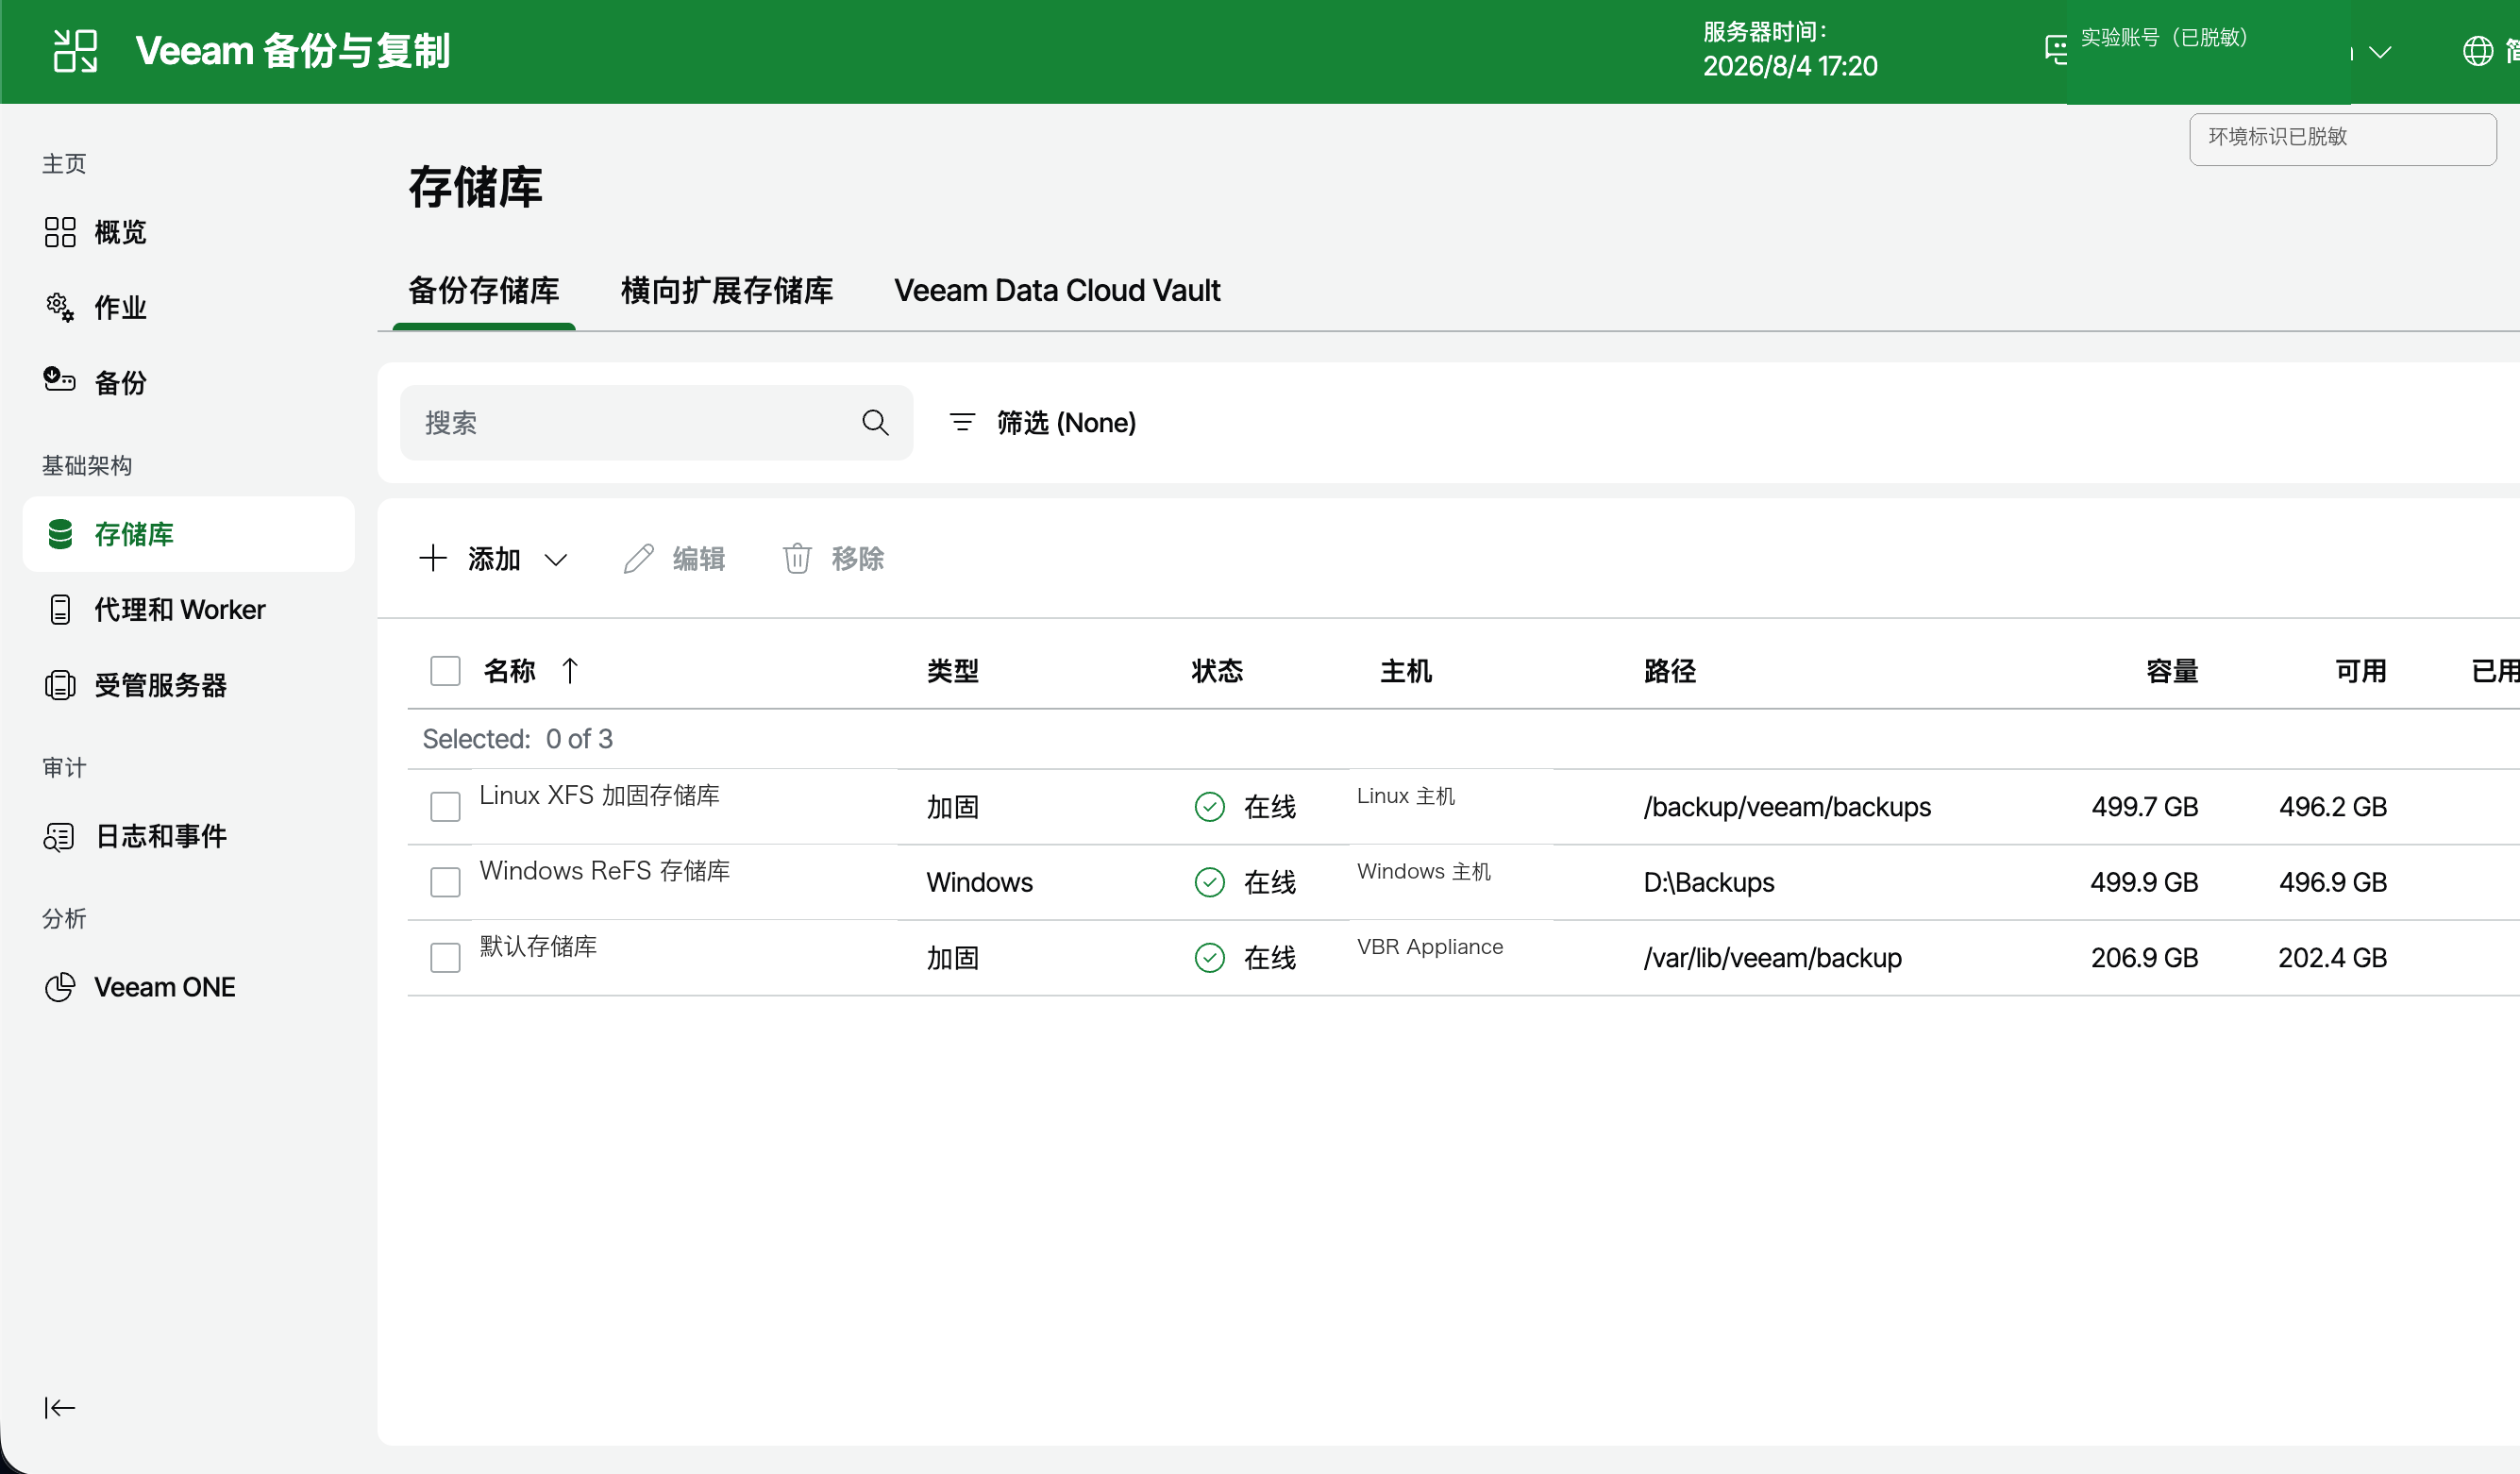The width and height of the screenshot is (2520, 1474).
Task: Click the pencil 编辑 icon
Action: (x=639, y=558)
